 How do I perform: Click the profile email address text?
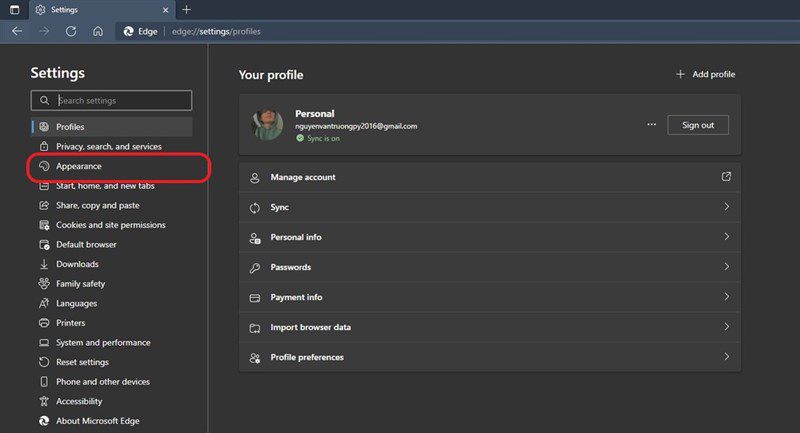pyautogui.click(x=356, y=126)
